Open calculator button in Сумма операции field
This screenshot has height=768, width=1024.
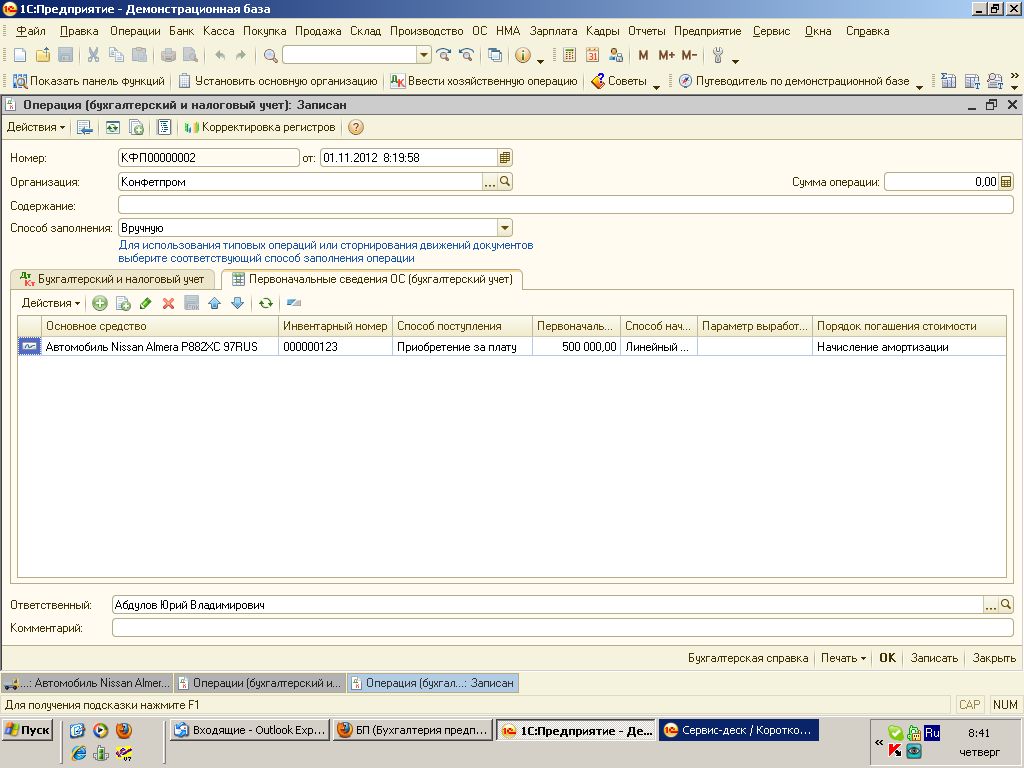tap(1006, 182)
